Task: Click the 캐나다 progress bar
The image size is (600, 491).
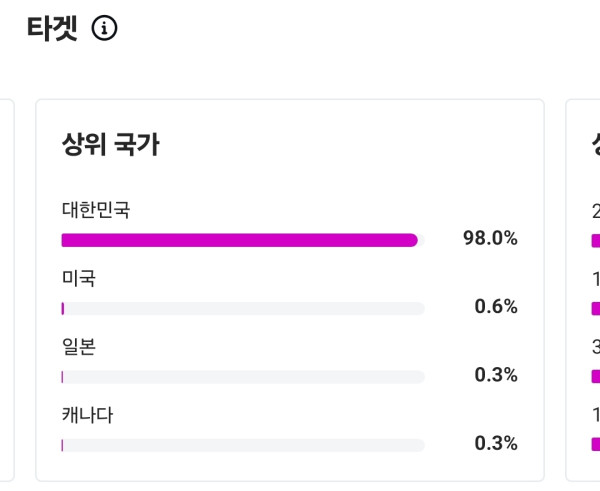Action: click(x=242, y=445)
